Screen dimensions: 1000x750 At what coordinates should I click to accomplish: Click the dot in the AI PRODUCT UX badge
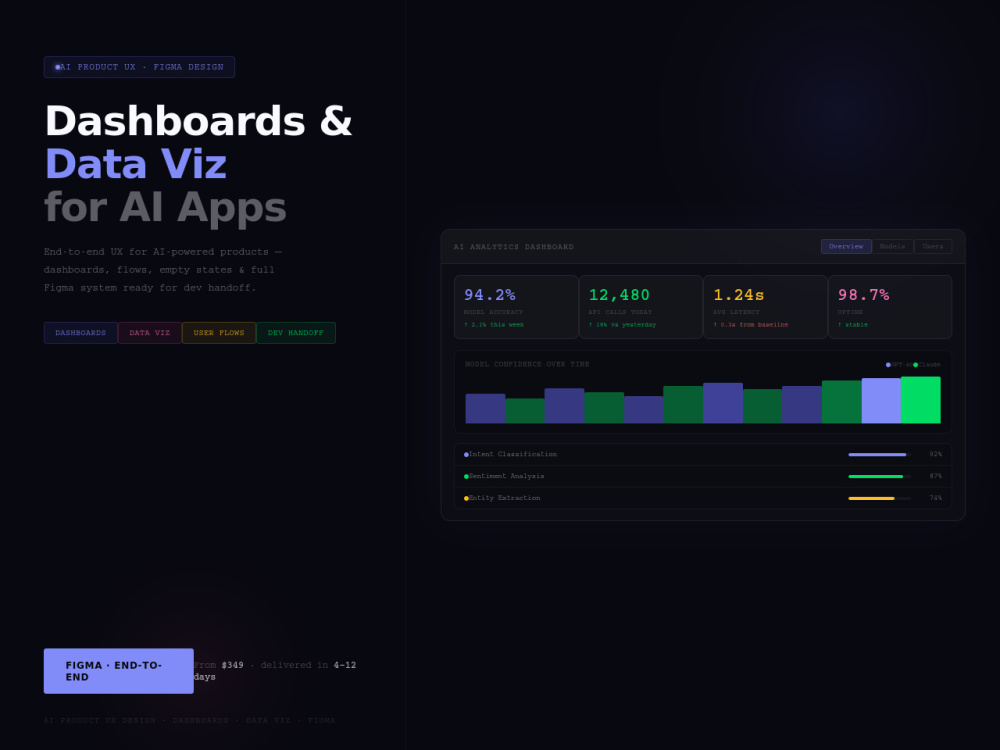pyautogui.click(x=57, y=67)
